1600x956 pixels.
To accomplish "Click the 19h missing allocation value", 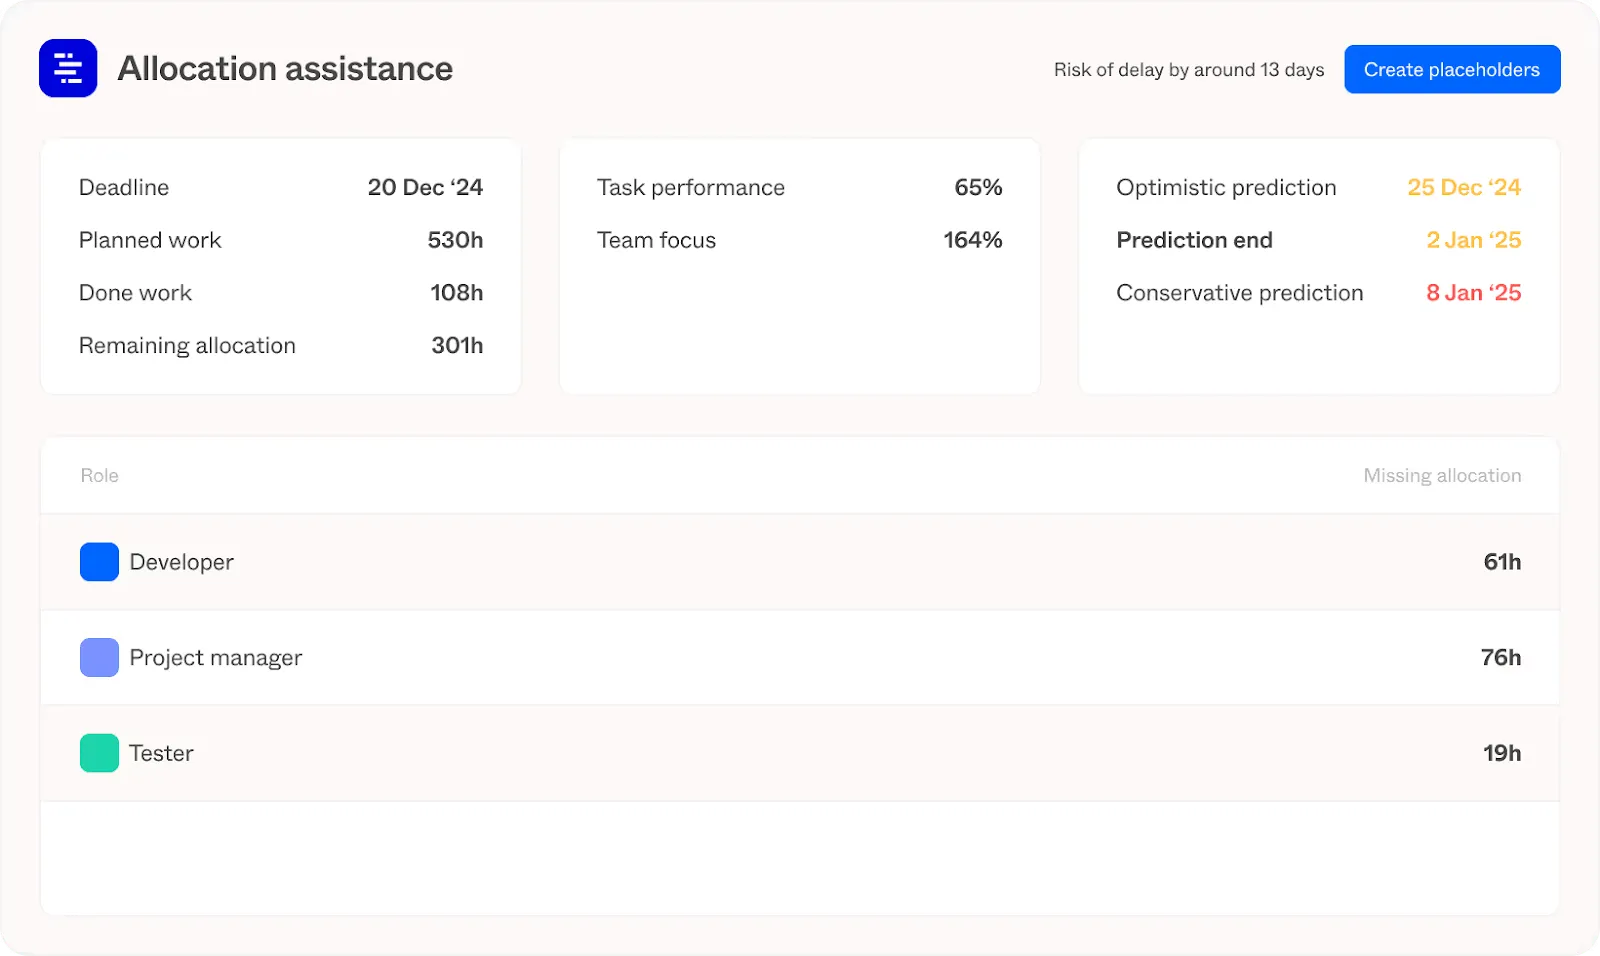I will pos(1502,753).
